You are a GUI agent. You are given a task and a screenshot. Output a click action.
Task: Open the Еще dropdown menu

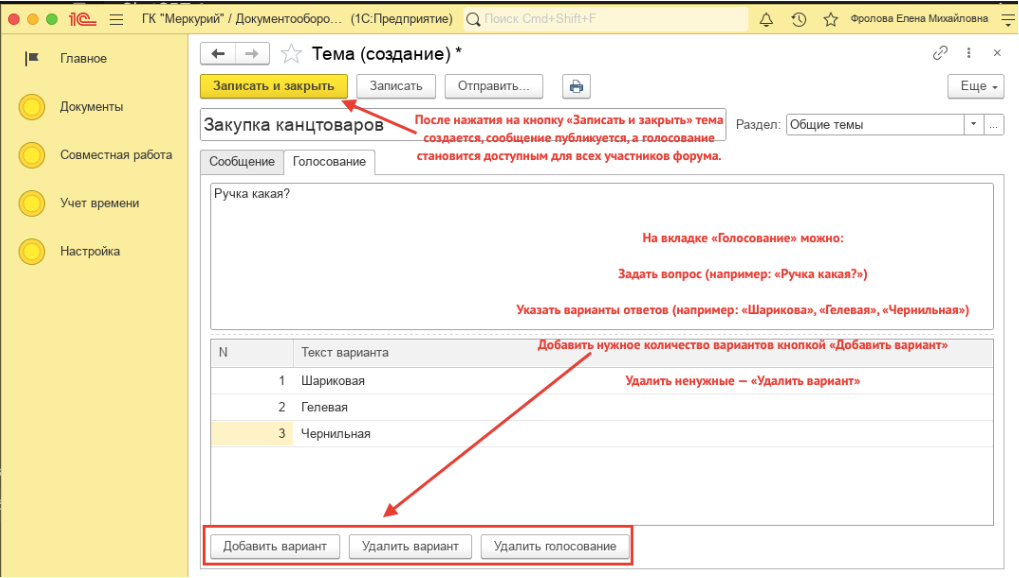[x=974, y=86]
